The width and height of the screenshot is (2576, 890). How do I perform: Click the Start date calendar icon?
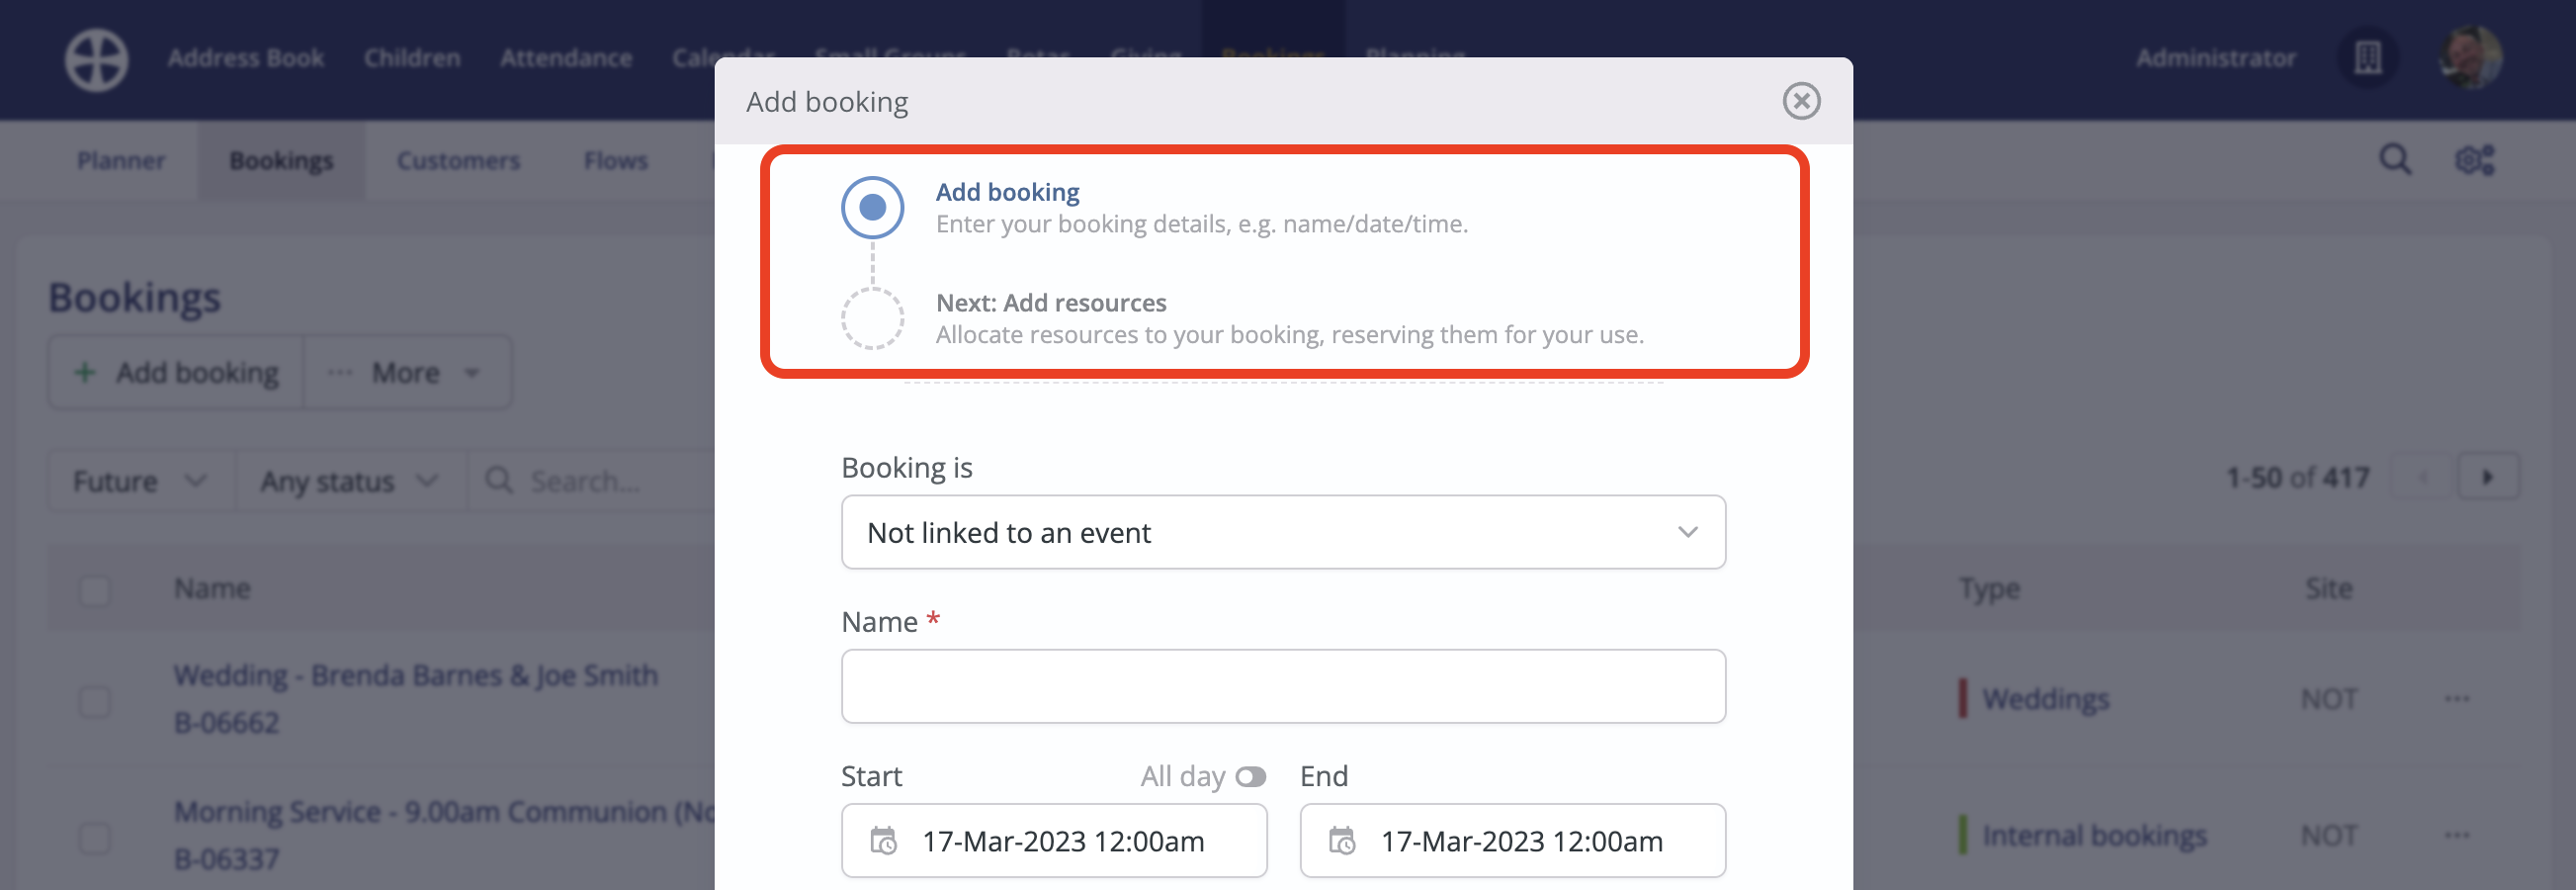coord(886,841)
